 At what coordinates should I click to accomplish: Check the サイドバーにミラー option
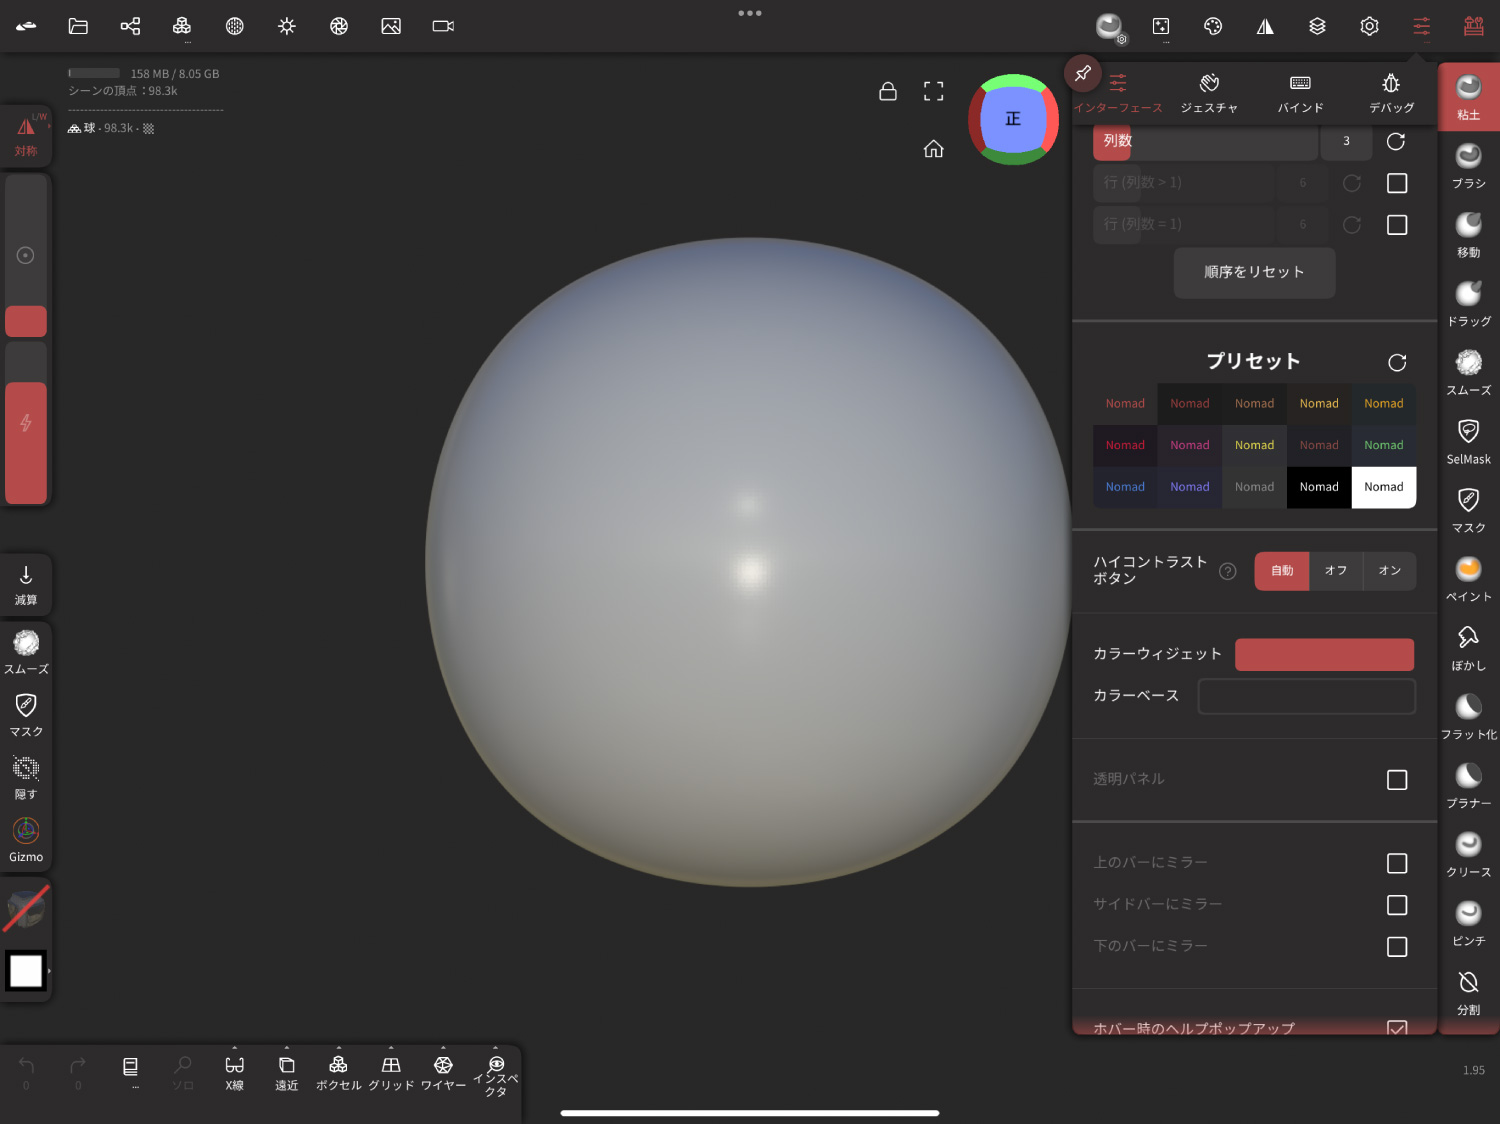tap(1396, 905)
